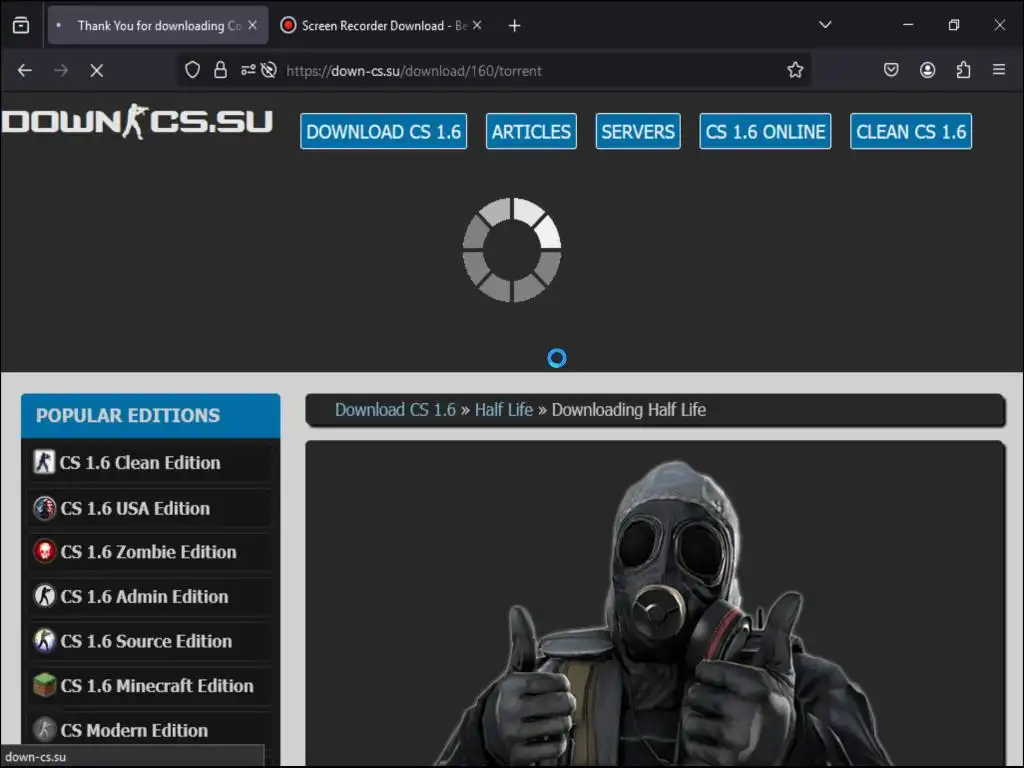Open CS 1.6 Source Edition link
This screenshot has height=768, width=1024.
146,641
